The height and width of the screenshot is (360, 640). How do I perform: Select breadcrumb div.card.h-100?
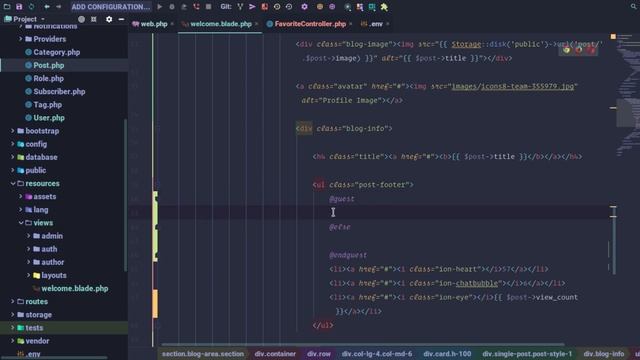(x=447, y=354)
